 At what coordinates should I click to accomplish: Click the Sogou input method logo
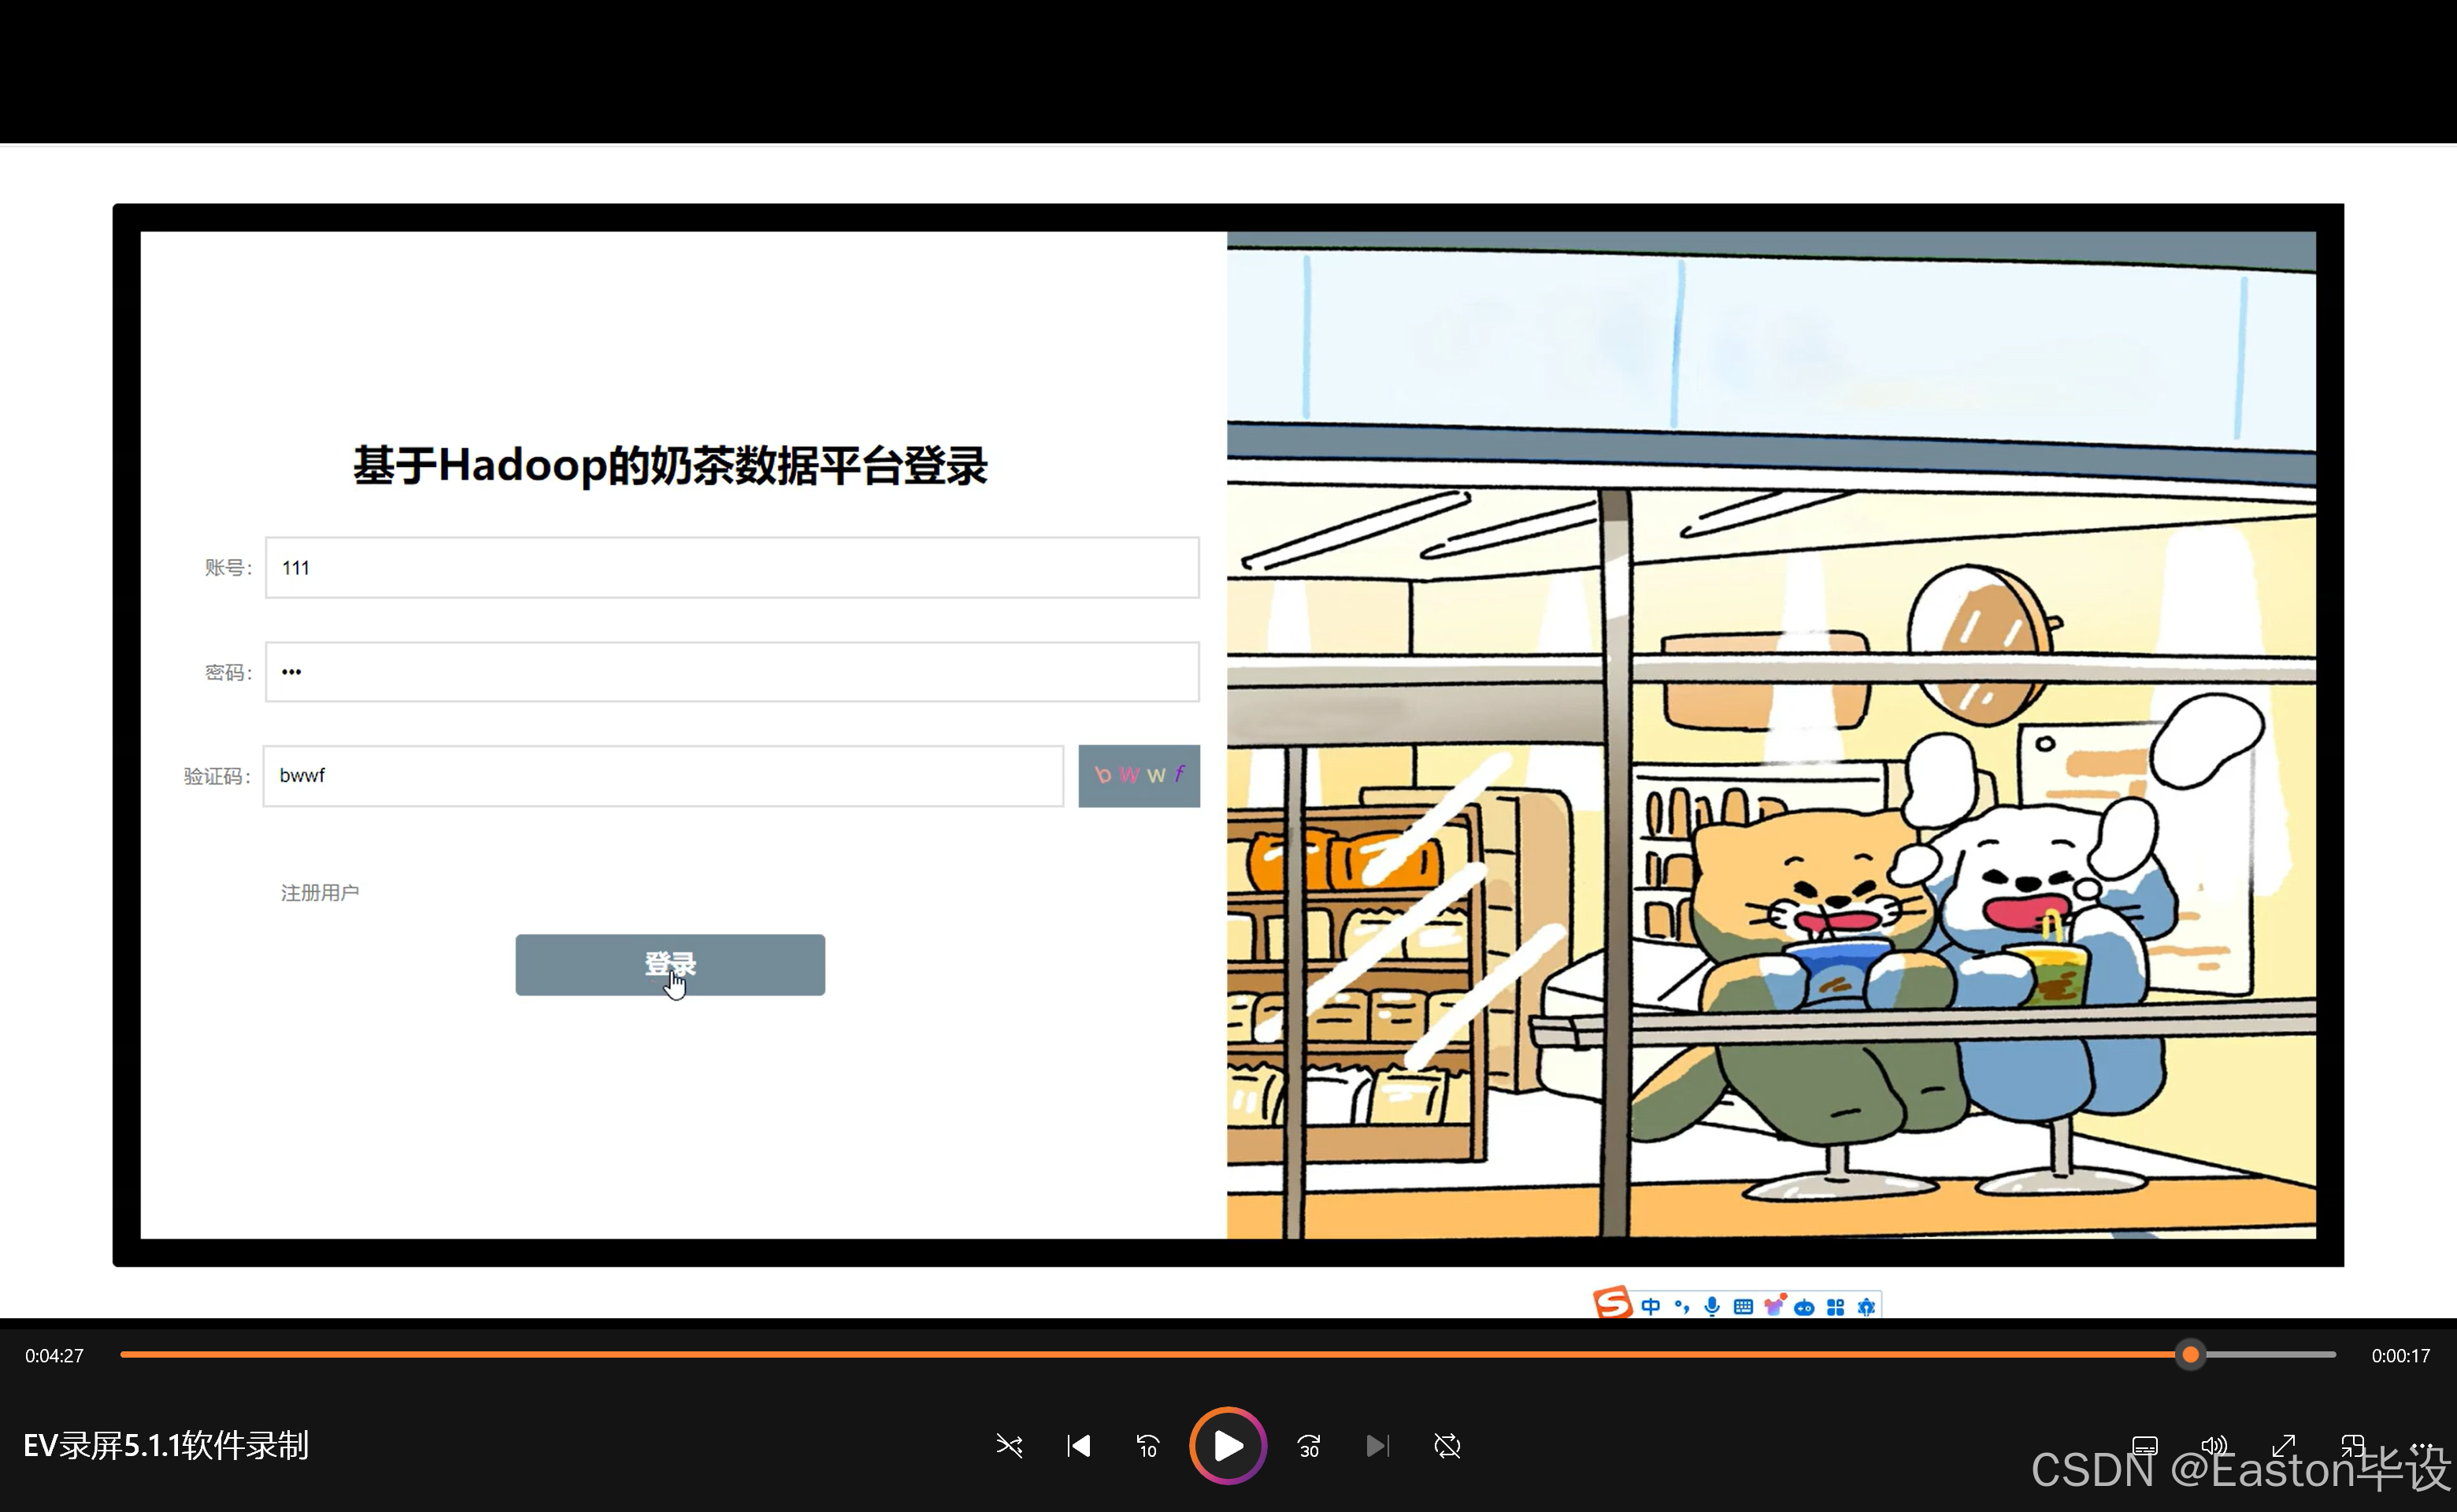click(1612, 1303)
